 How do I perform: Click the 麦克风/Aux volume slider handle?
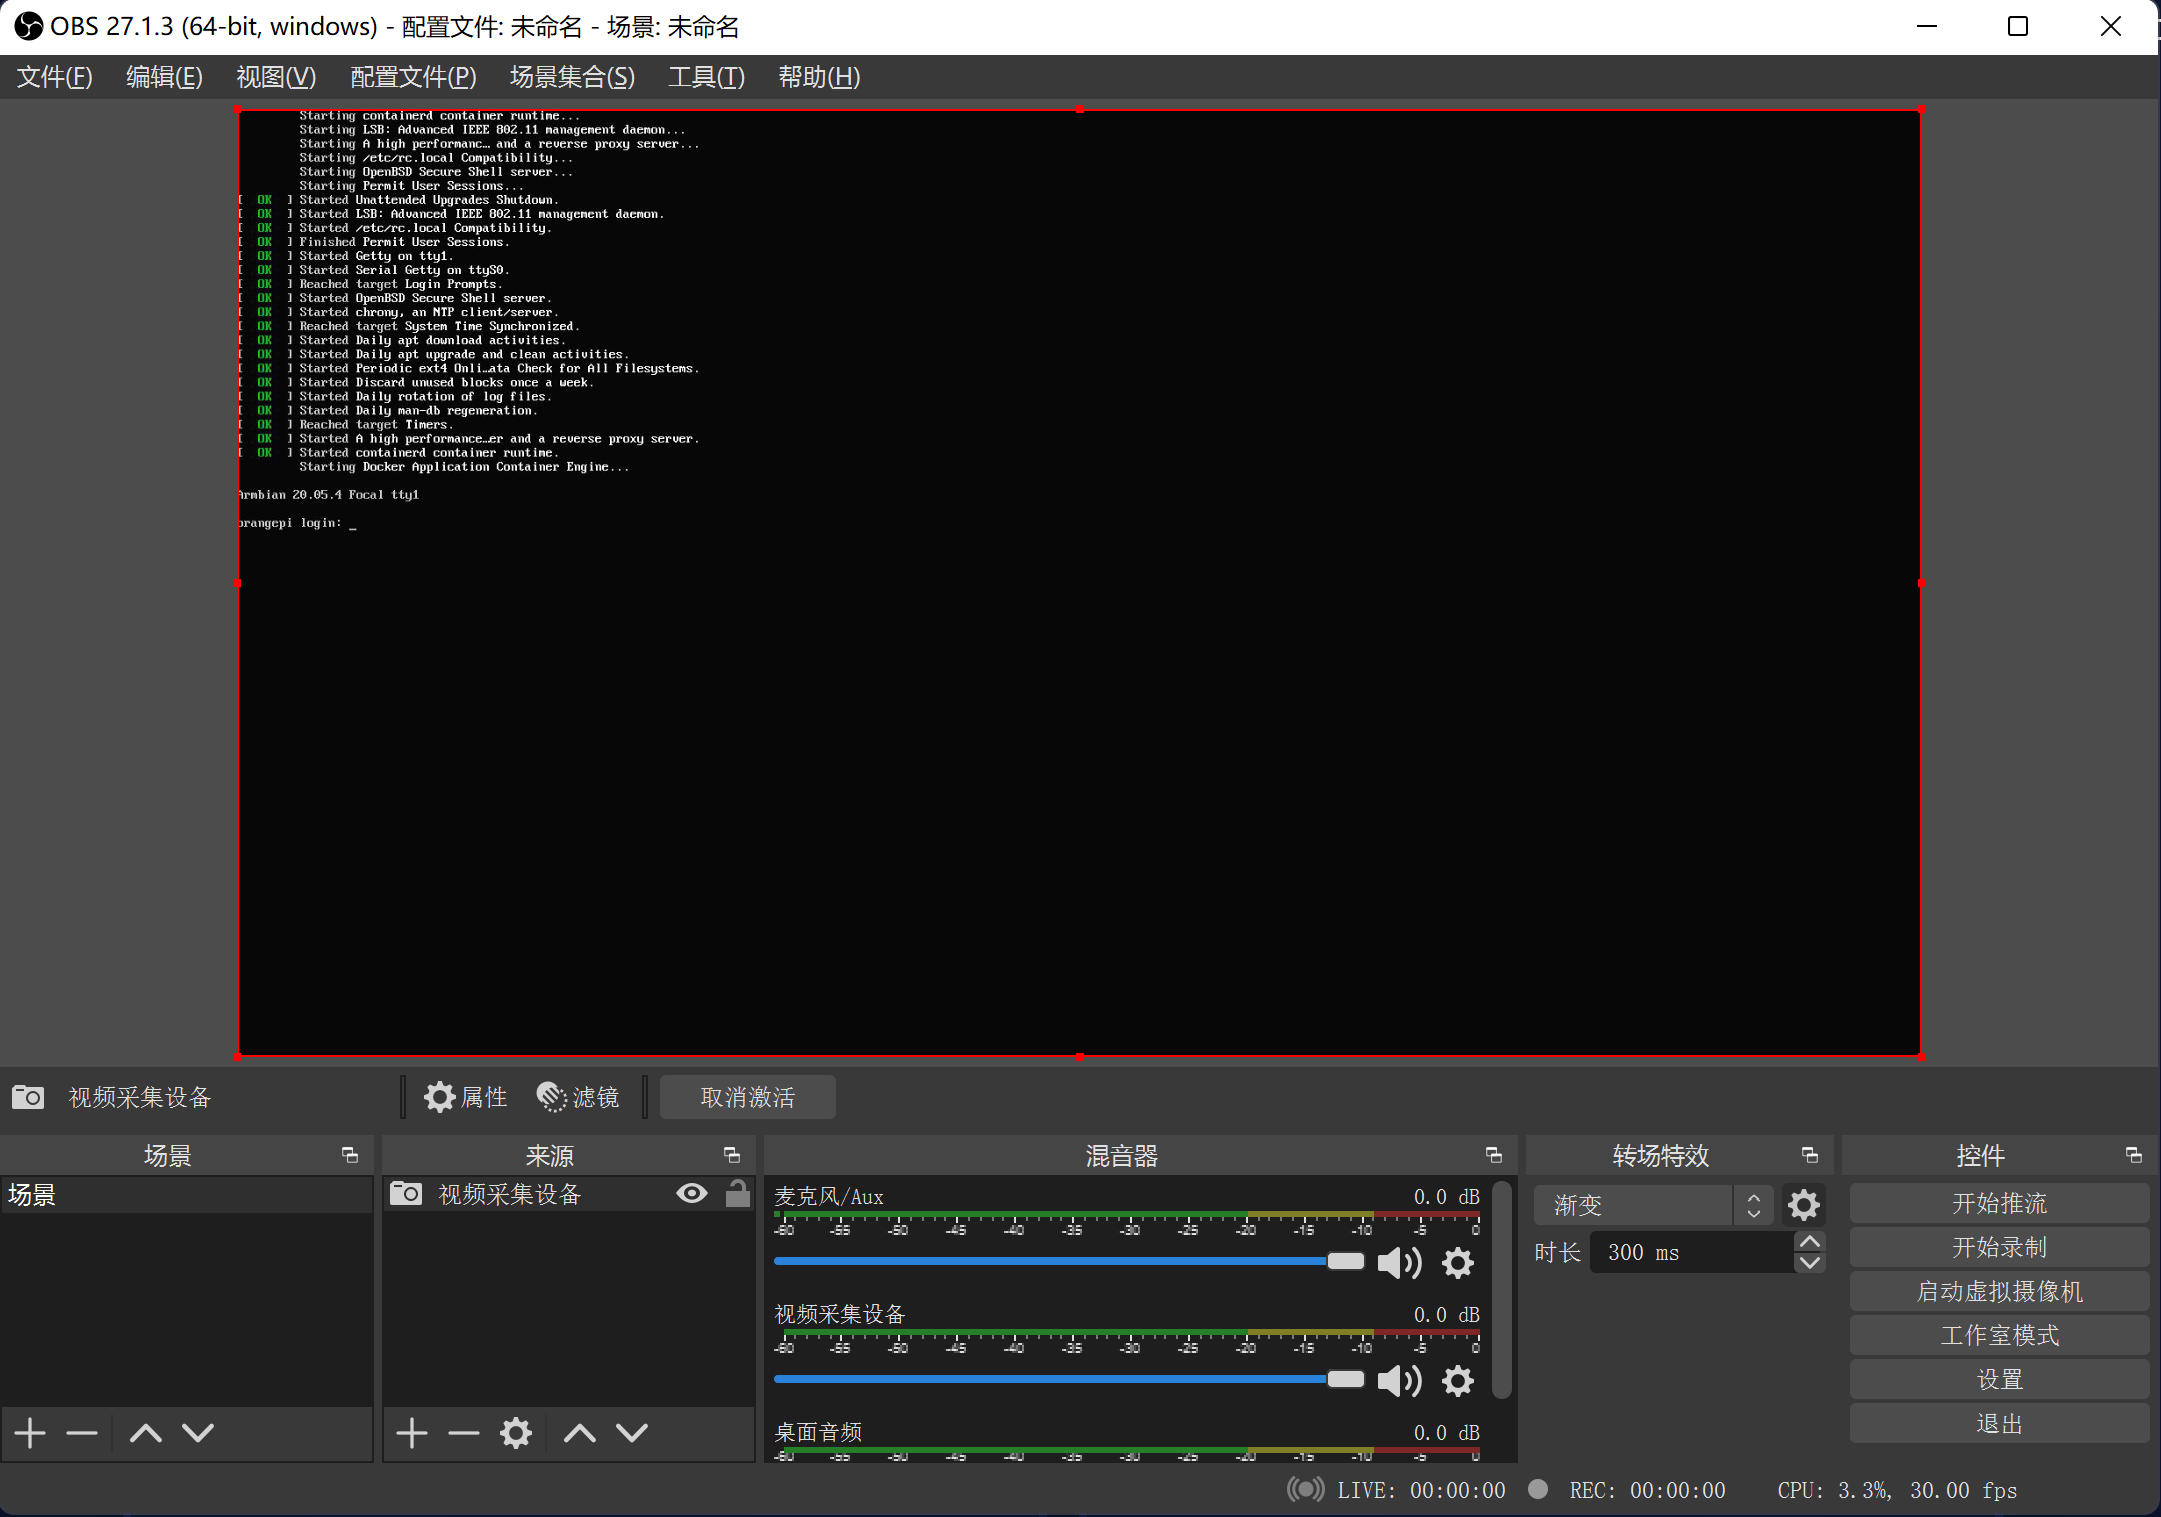[x=1345, y=1261]
